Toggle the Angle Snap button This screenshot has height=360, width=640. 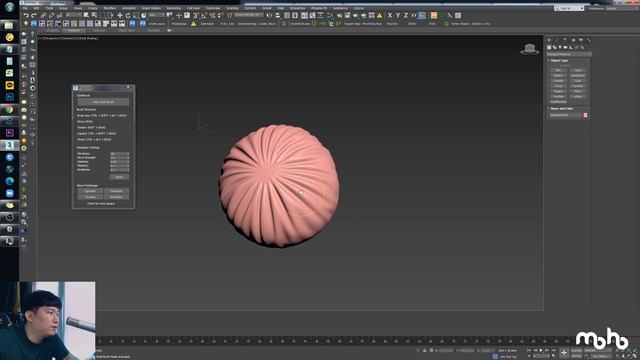point(203,16)
